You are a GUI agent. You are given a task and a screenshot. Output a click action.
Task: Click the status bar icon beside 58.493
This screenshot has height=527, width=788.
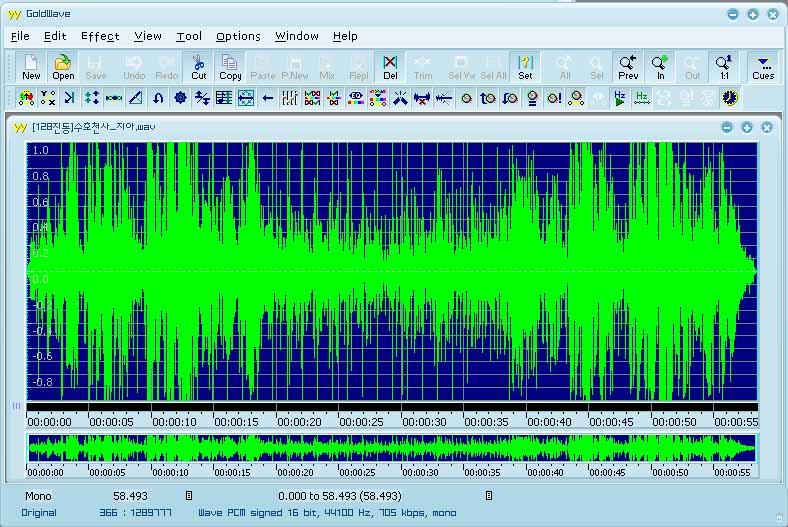[x=189, y=496]
